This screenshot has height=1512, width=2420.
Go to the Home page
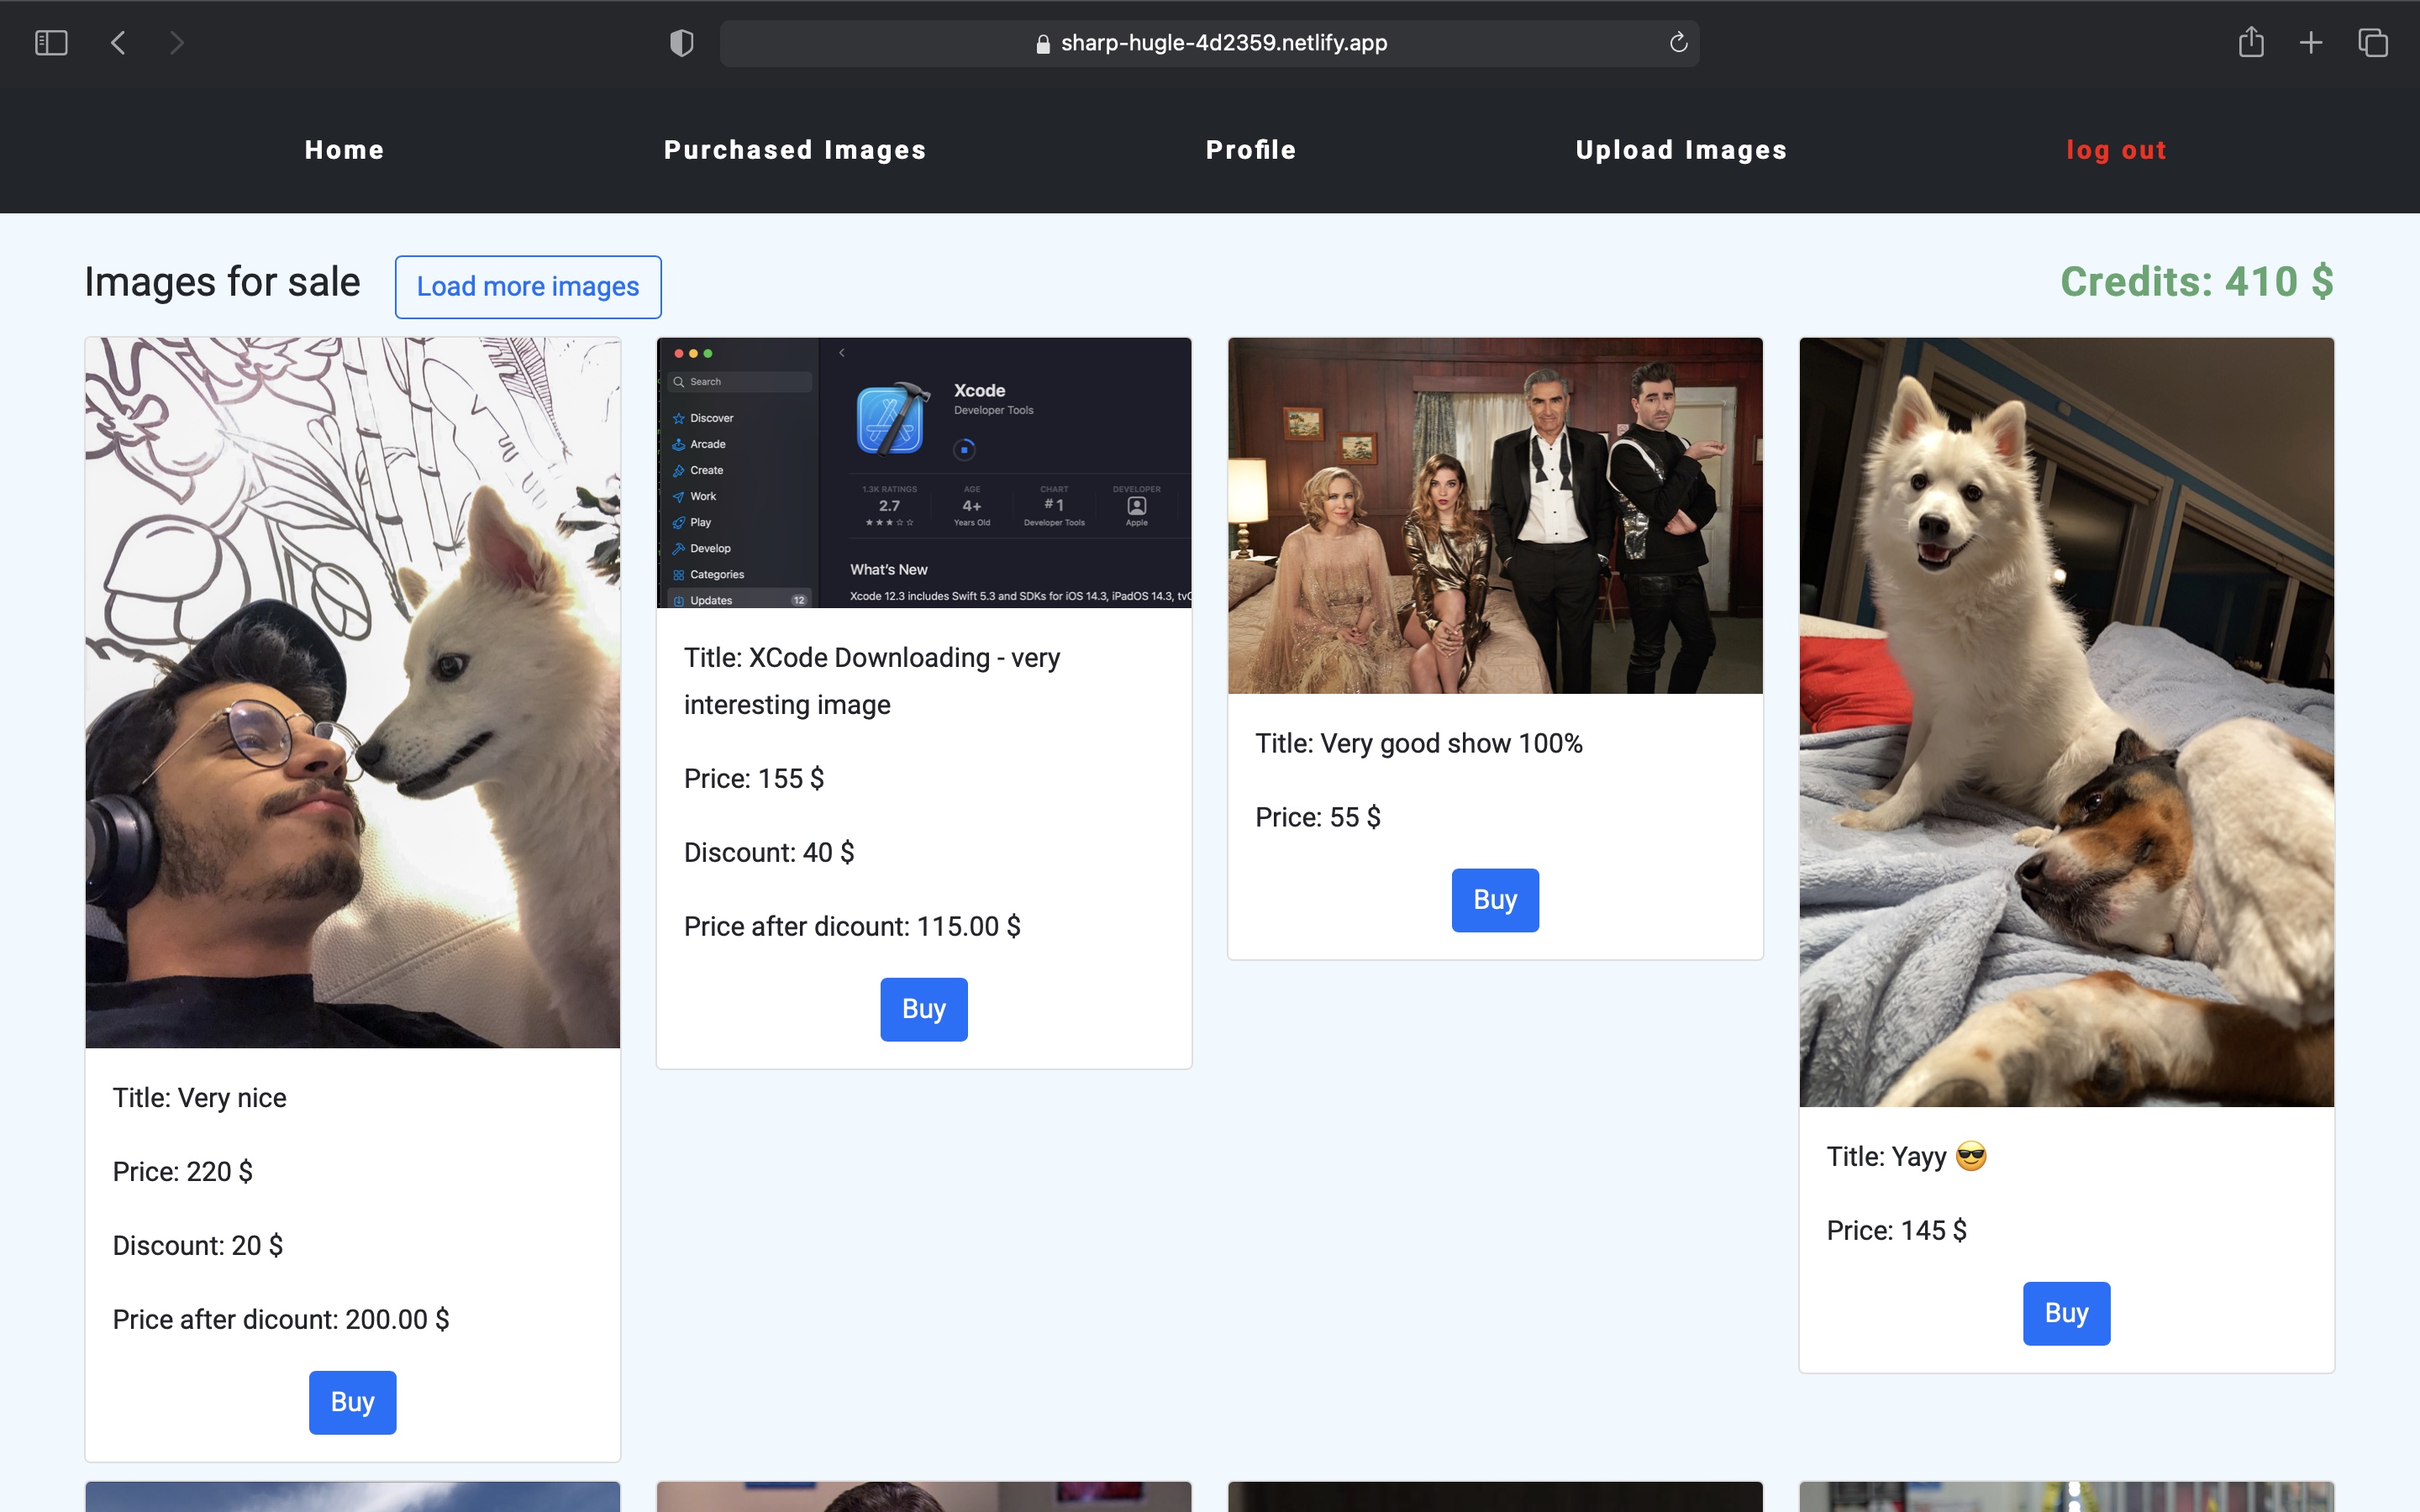[344, 150]
